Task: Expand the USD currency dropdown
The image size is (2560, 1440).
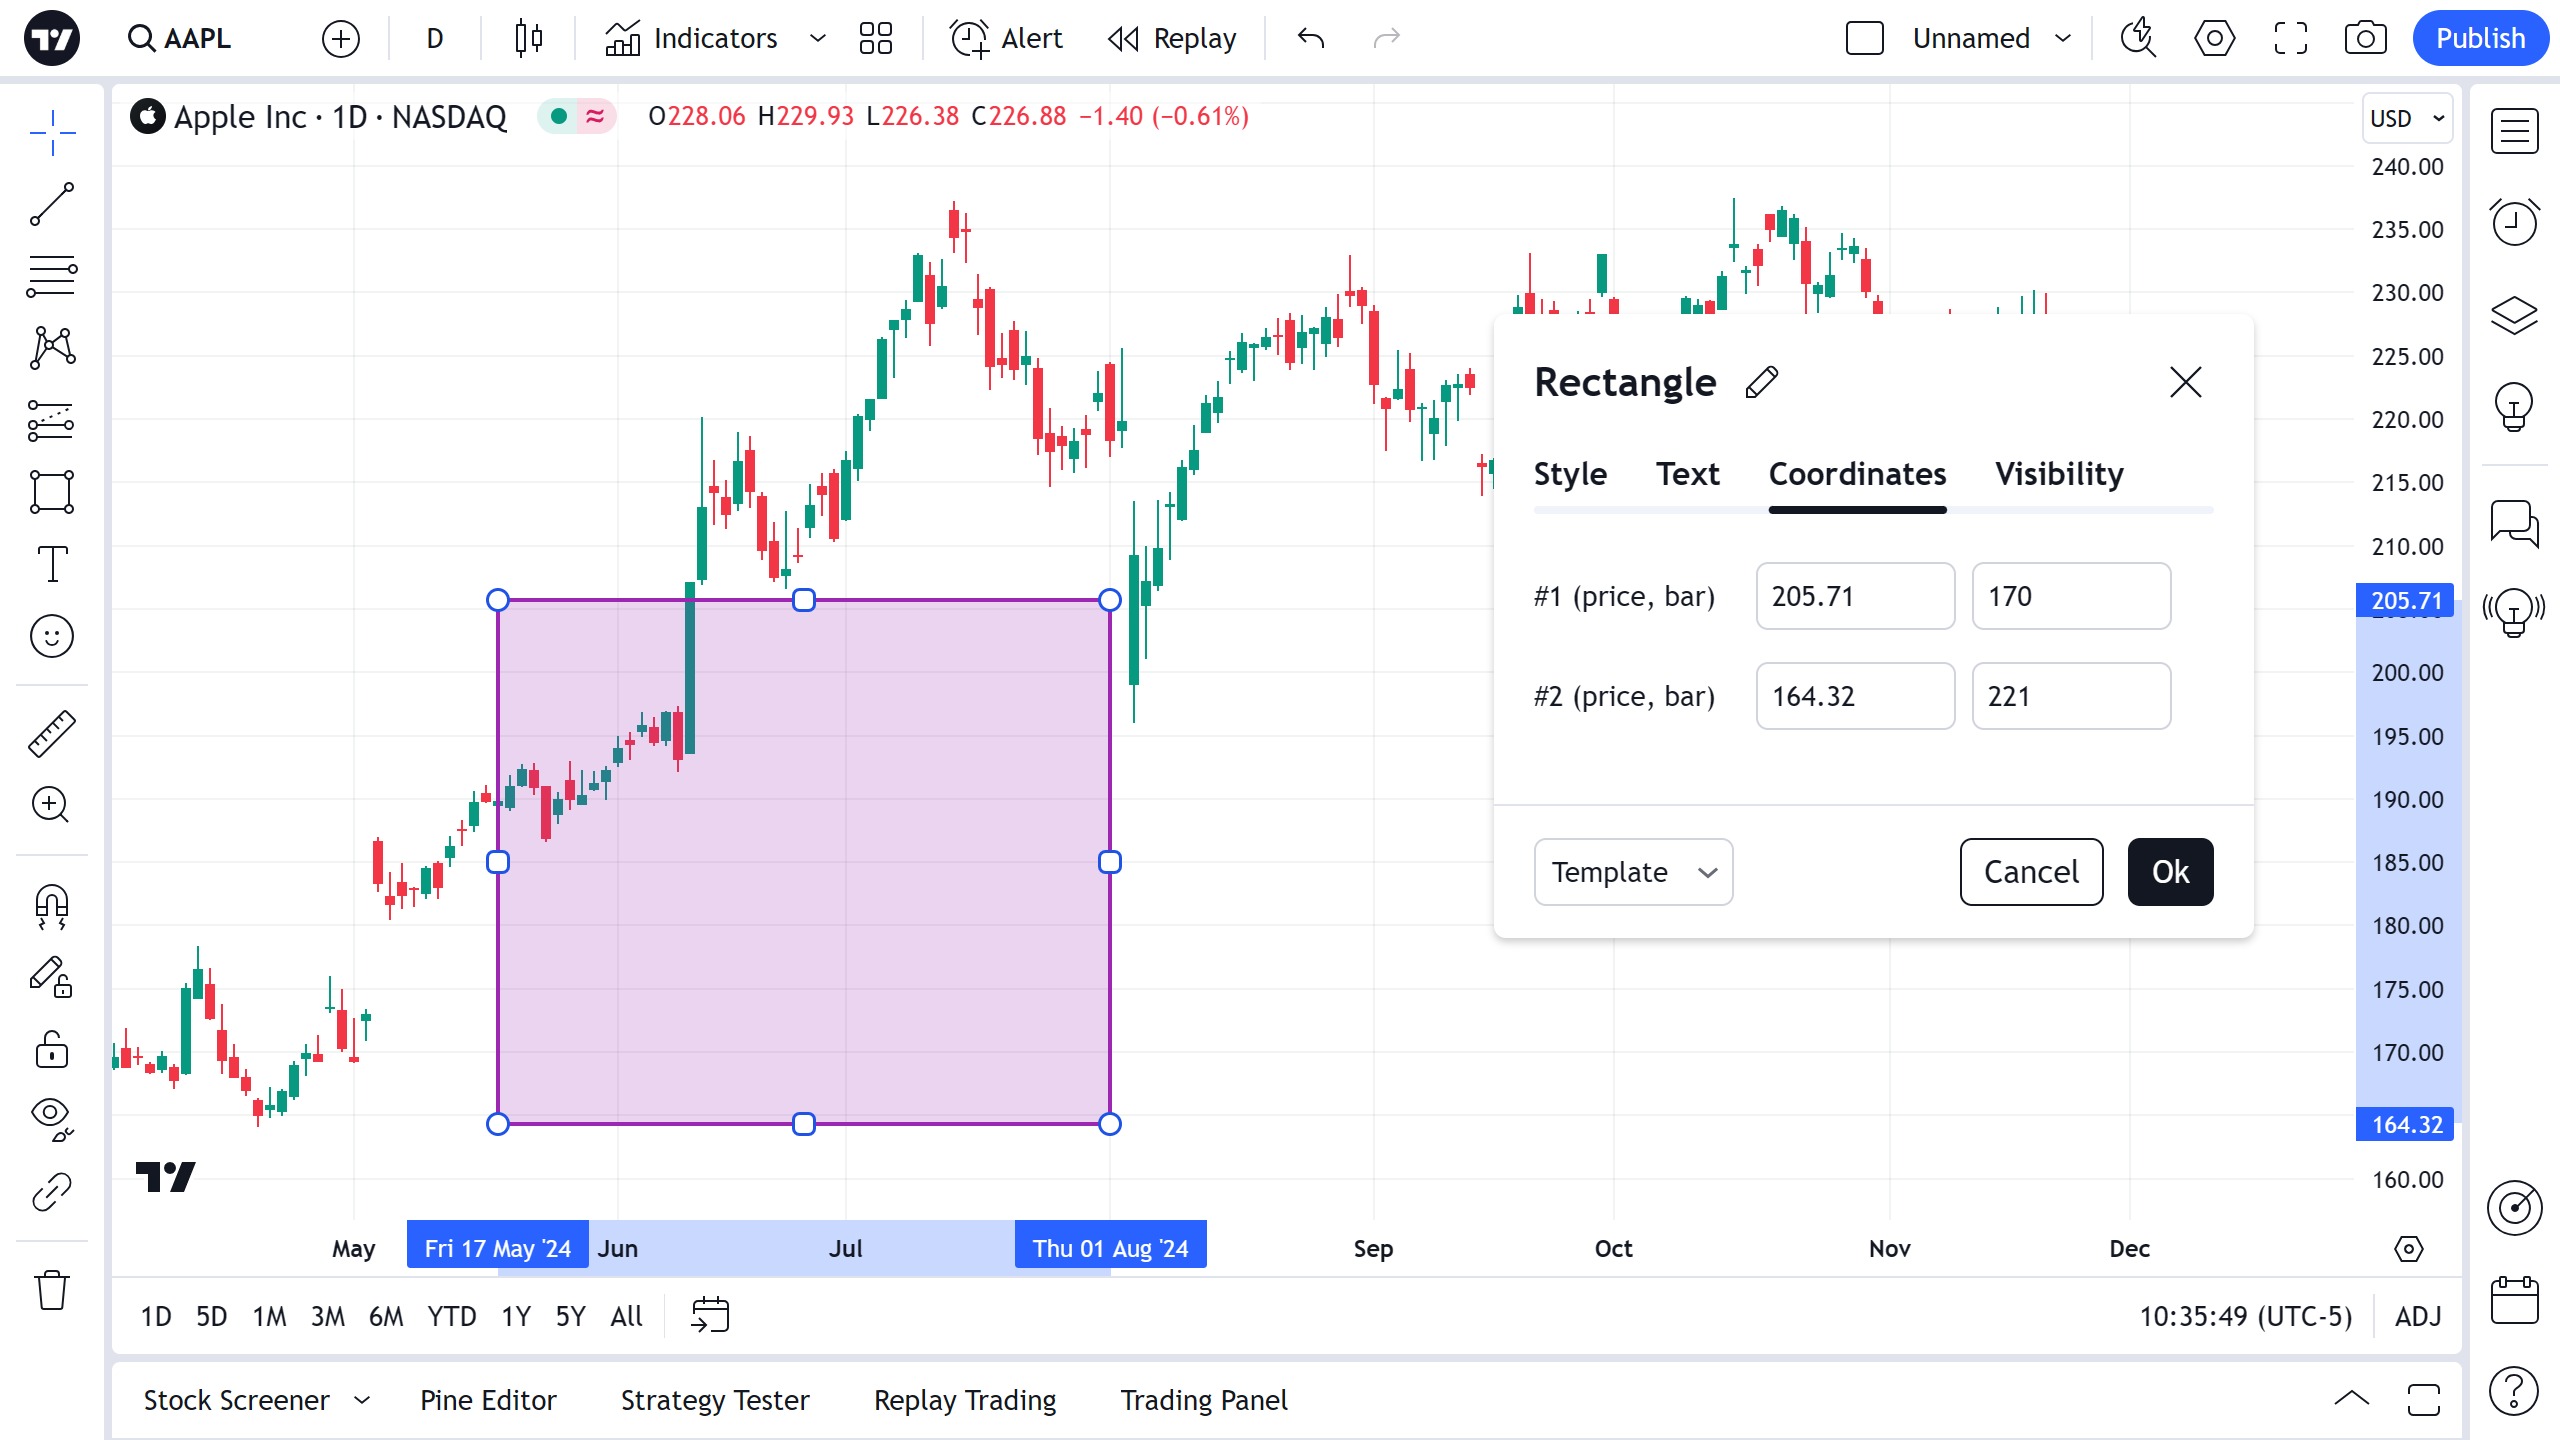Action: point(2407,118)
